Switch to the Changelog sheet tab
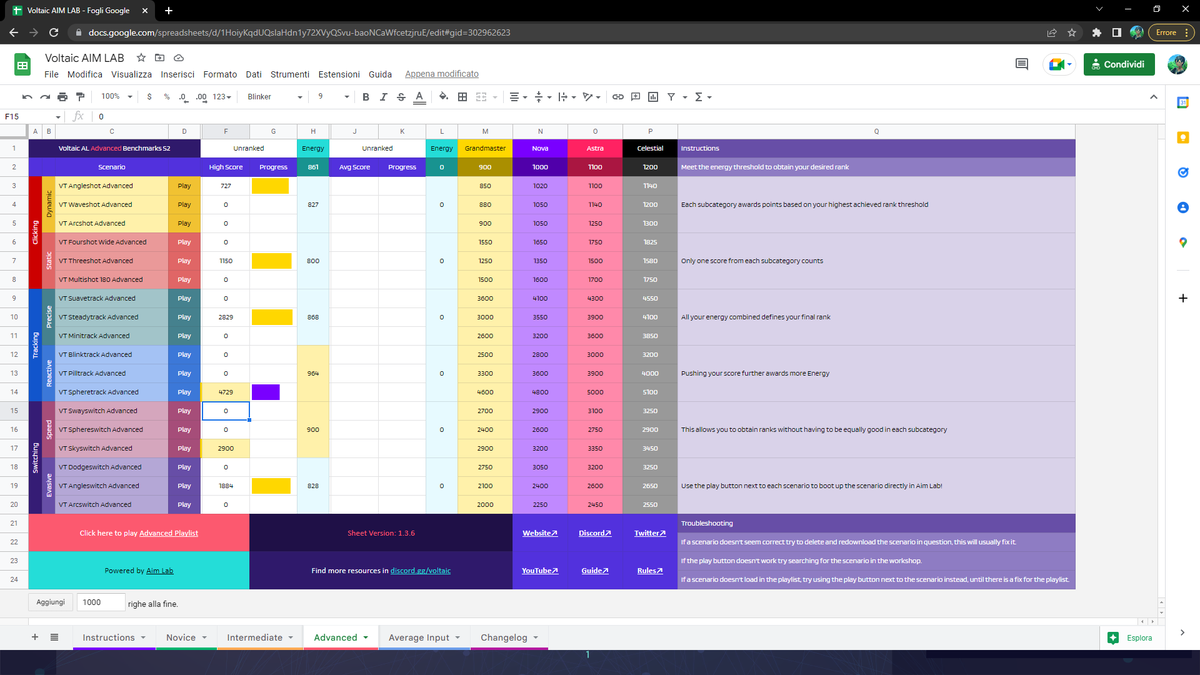1200x675 pixels. (510, 637)
